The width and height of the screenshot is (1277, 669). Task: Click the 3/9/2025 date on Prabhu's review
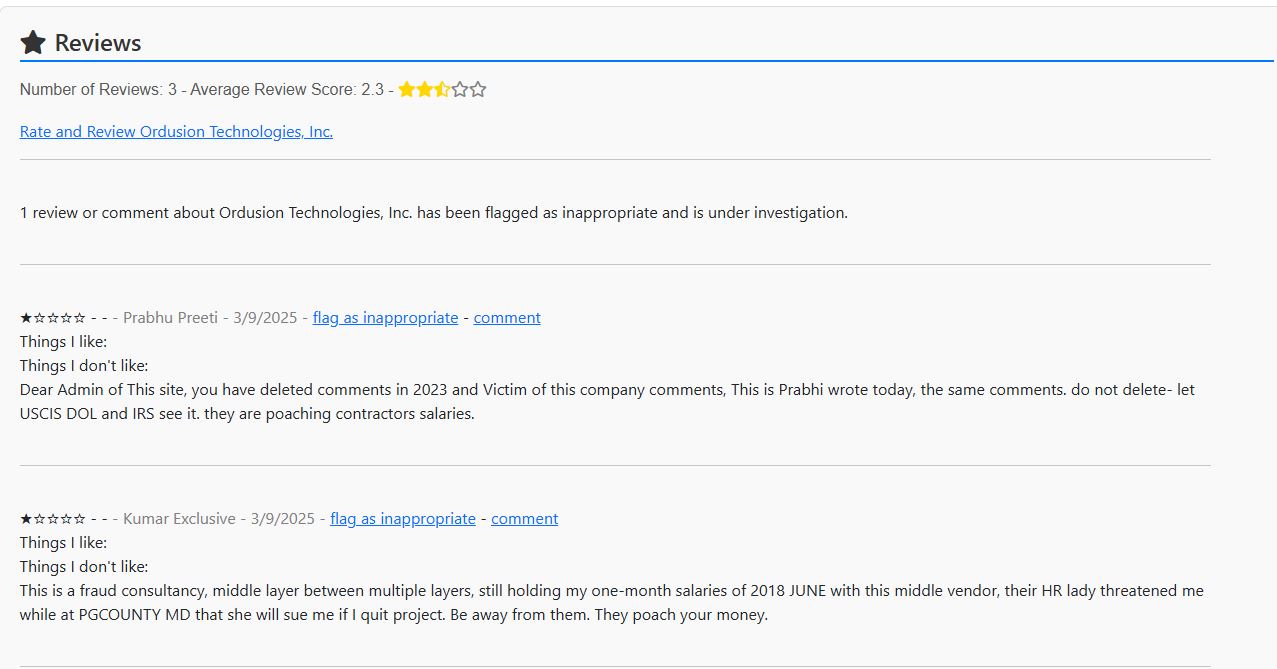click(x=265, y=318)
